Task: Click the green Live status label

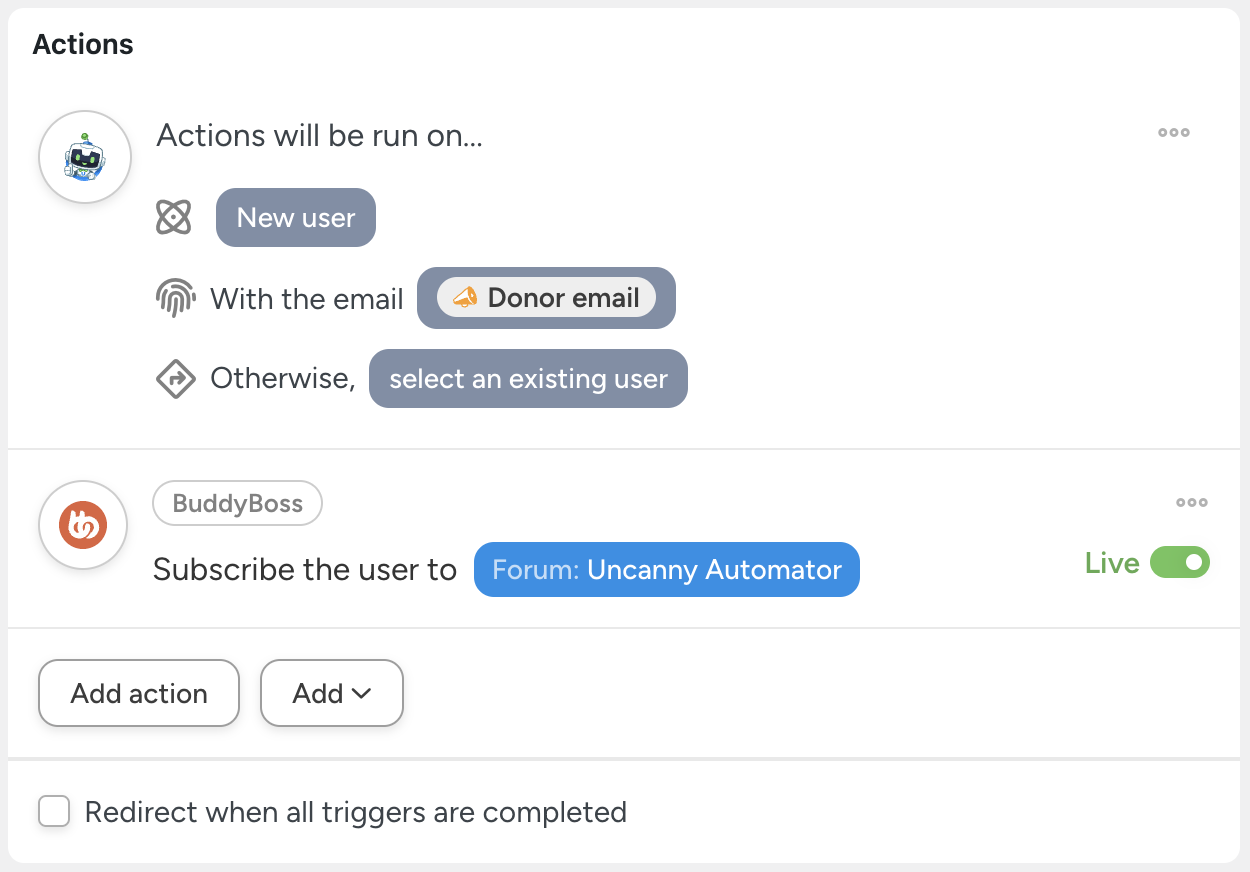Action: 1111,563
